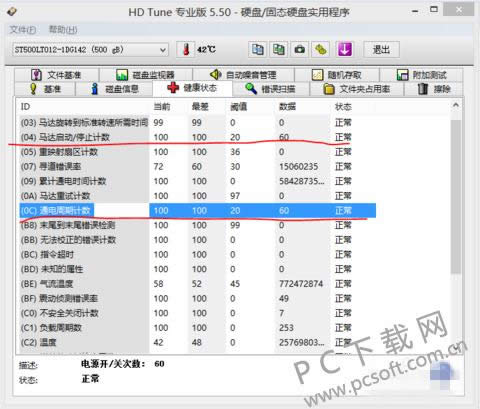This screenshot has height=409, width=480.
Task: Select the (05) 重映射扇区计数 row
Action: 198,152
